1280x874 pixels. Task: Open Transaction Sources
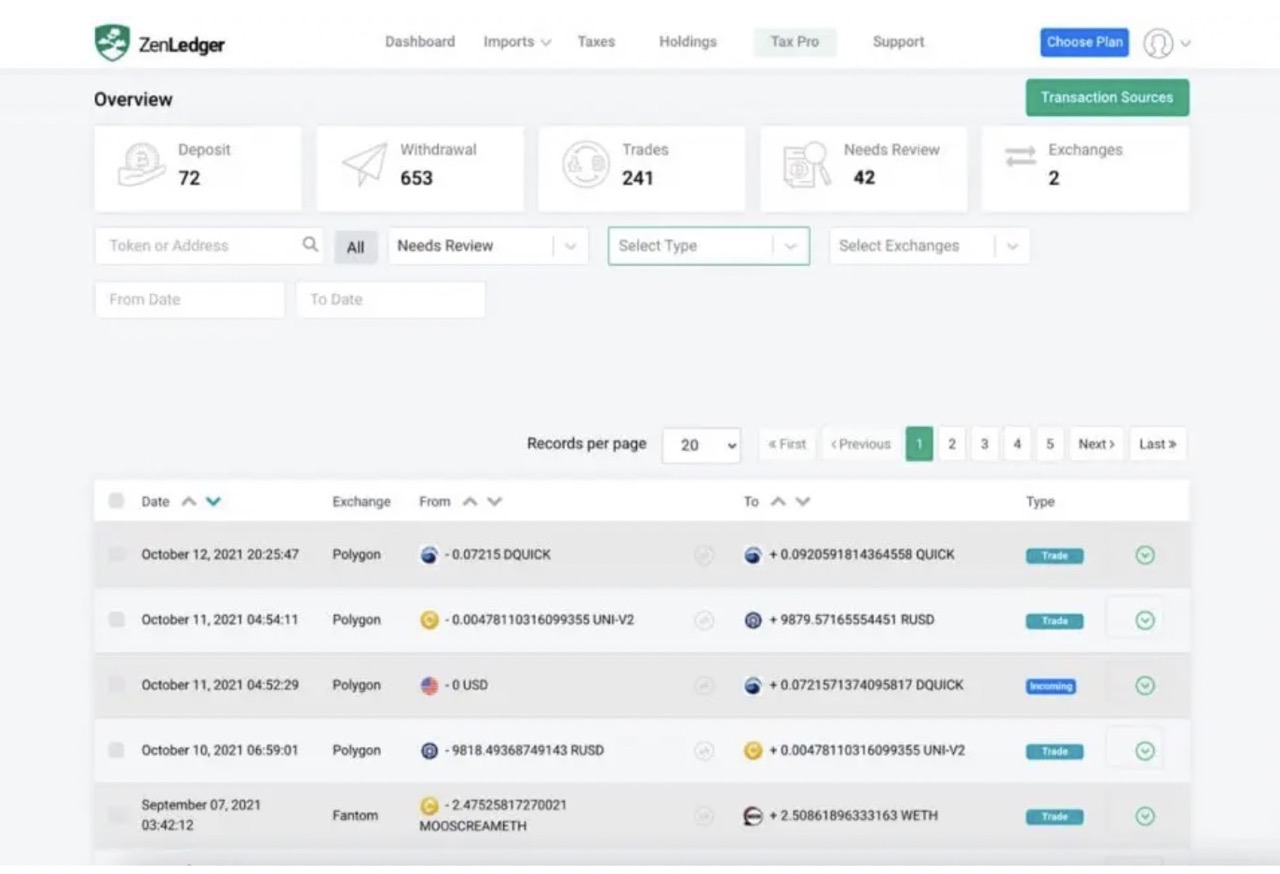pyautogui.click(x=1107, y=97)
